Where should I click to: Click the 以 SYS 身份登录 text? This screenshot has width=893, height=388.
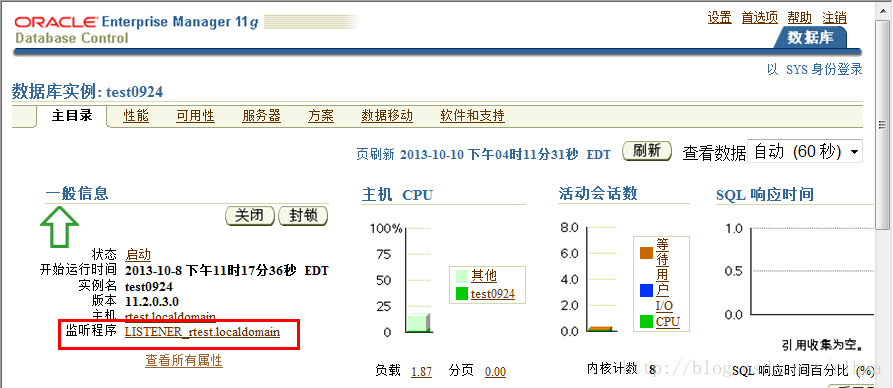(x=814, y=70)
